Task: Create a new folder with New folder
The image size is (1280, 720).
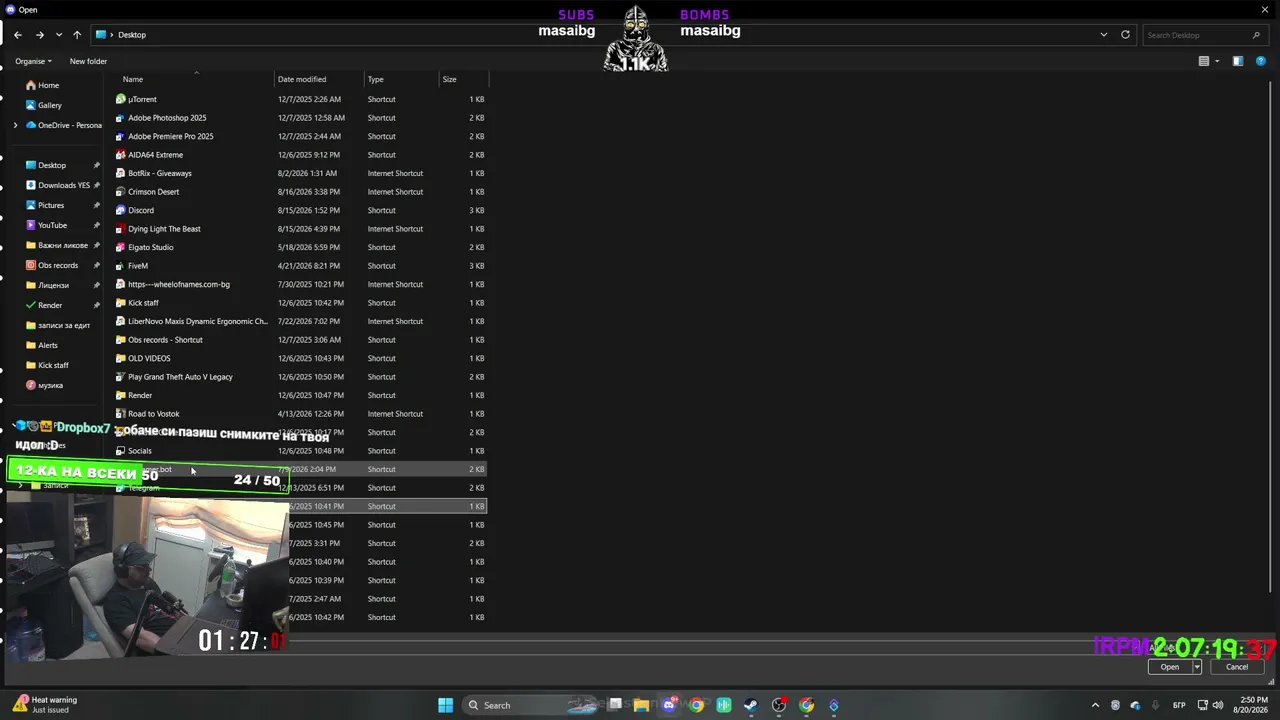Action: 88,61
